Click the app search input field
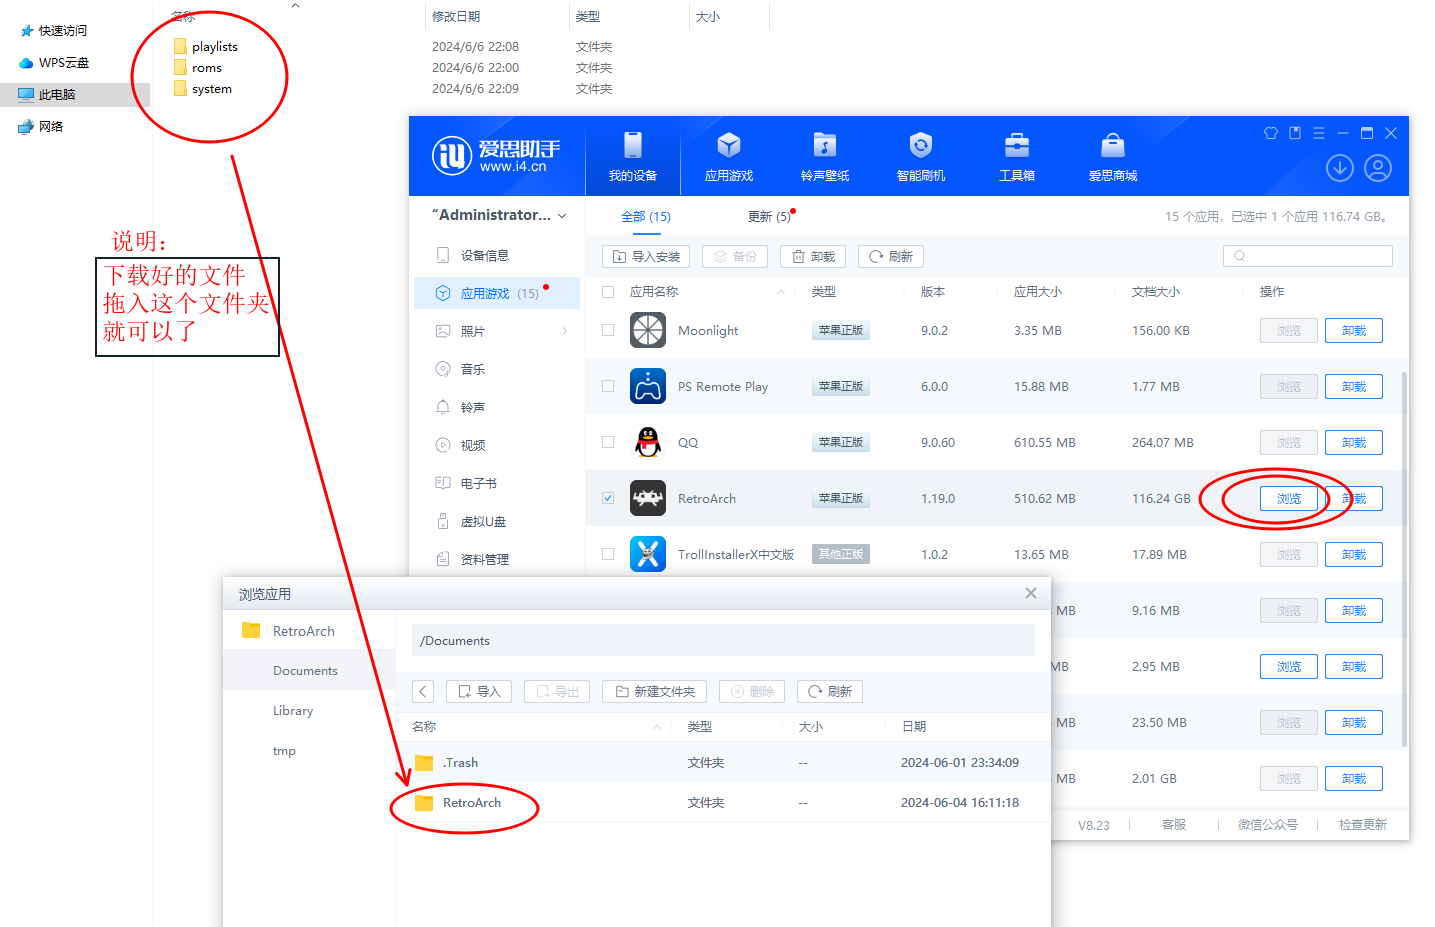 coord(1308,256)
